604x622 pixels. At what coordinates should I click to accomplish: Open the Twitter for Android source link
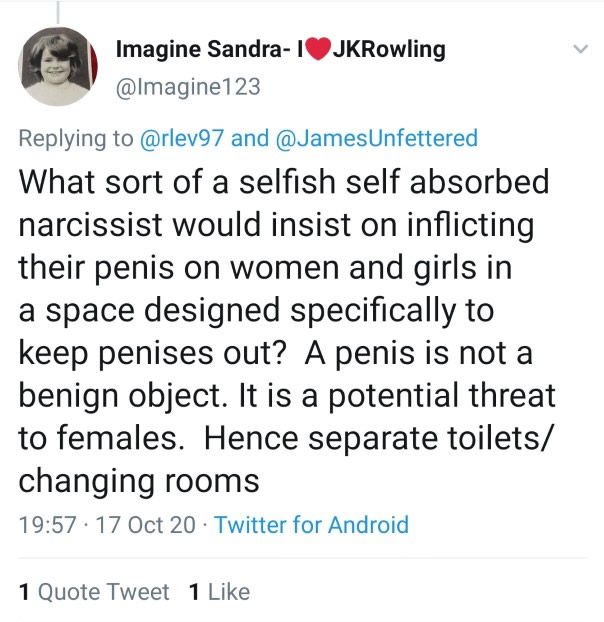click(312, 524)
